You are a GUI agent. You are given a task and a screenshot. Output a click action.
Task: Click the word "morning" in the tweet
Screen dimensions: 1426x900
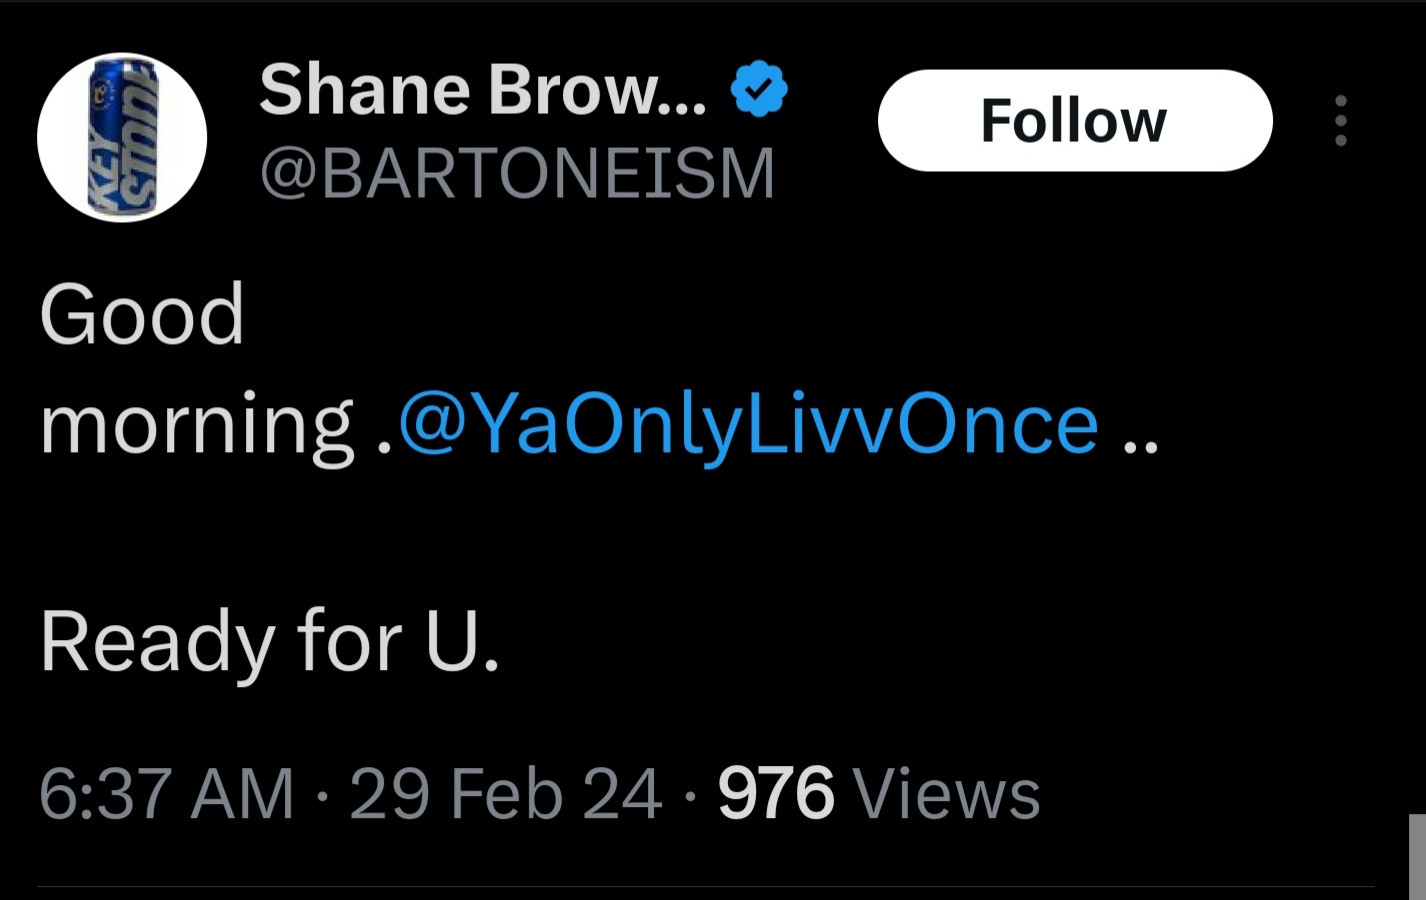(x=196, y=425)
